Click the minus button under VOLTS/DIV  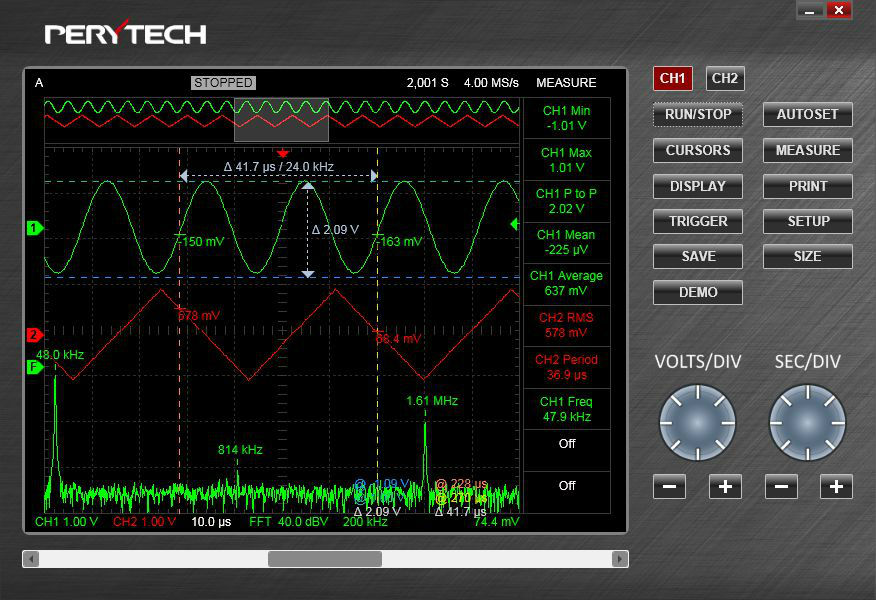click(669, 487)
